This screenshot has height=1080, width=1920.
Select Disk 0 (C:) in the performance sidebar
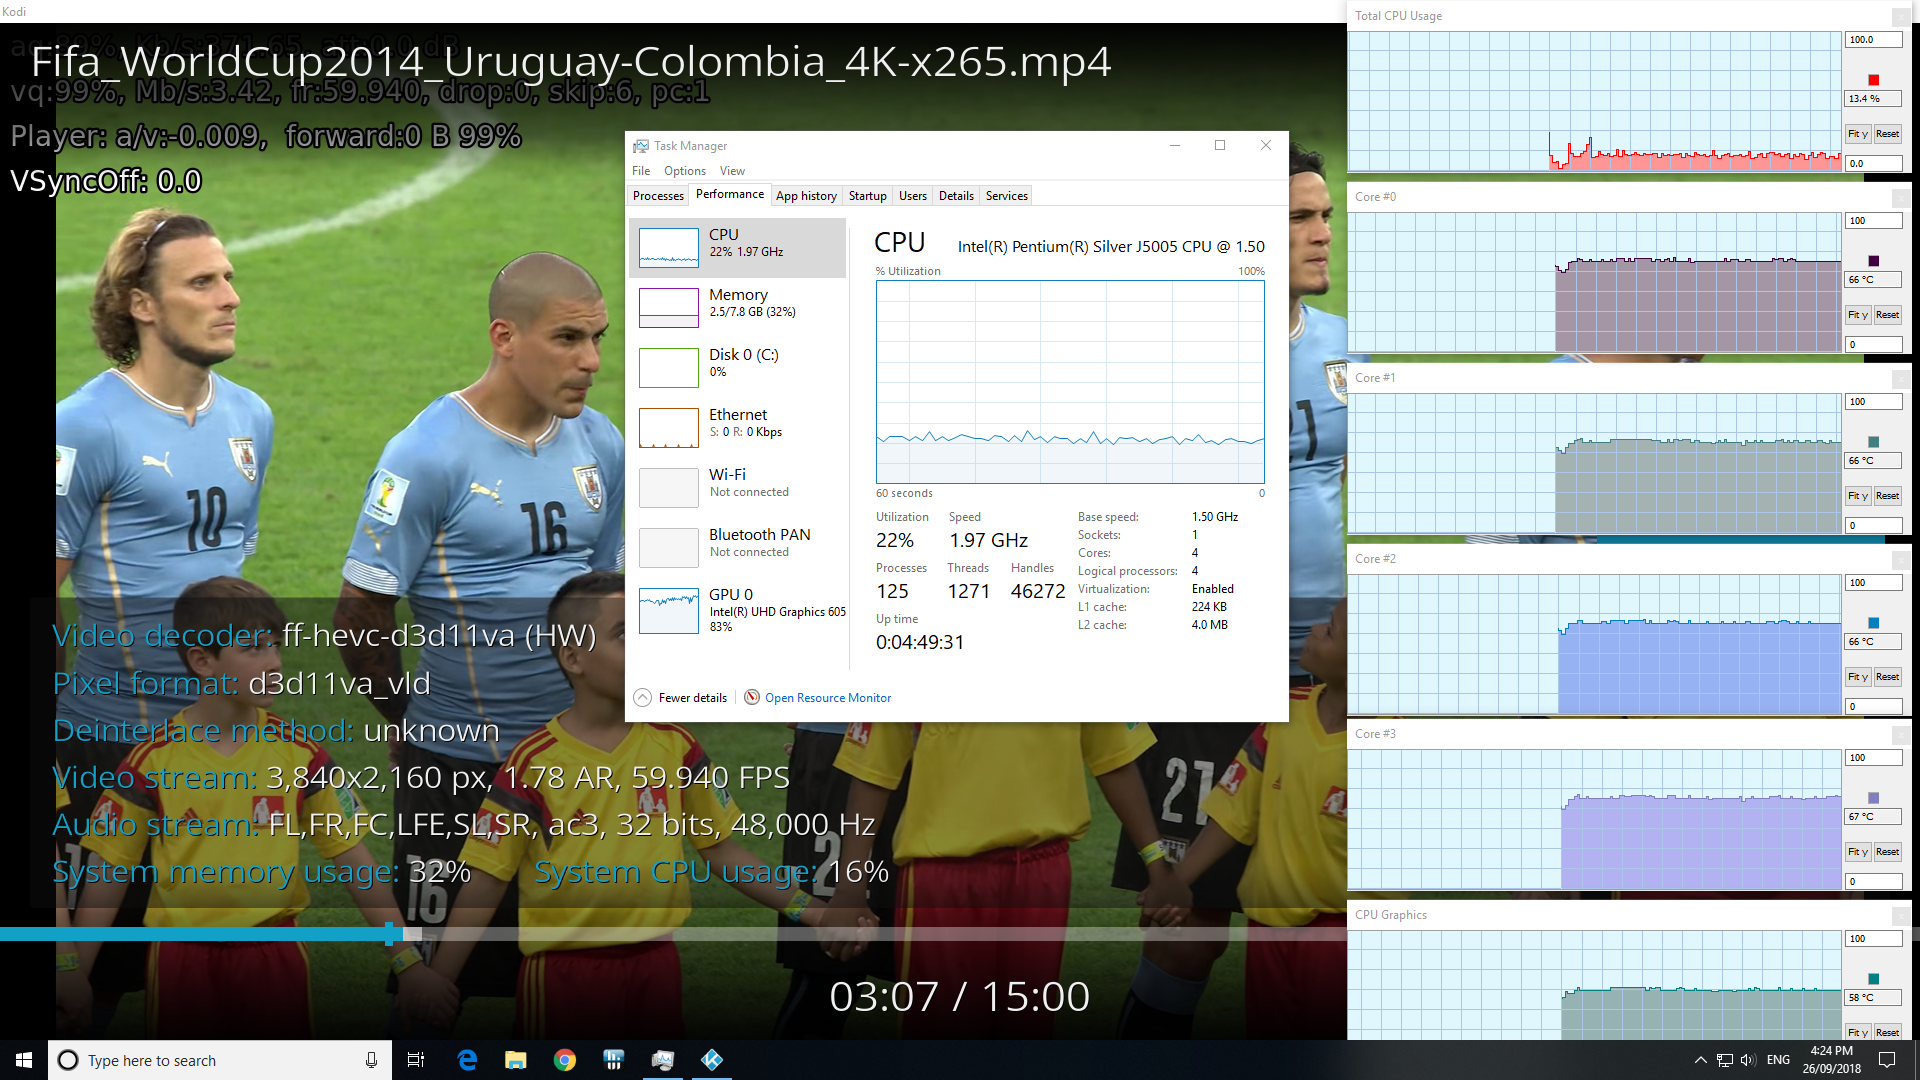coord(737,367)
